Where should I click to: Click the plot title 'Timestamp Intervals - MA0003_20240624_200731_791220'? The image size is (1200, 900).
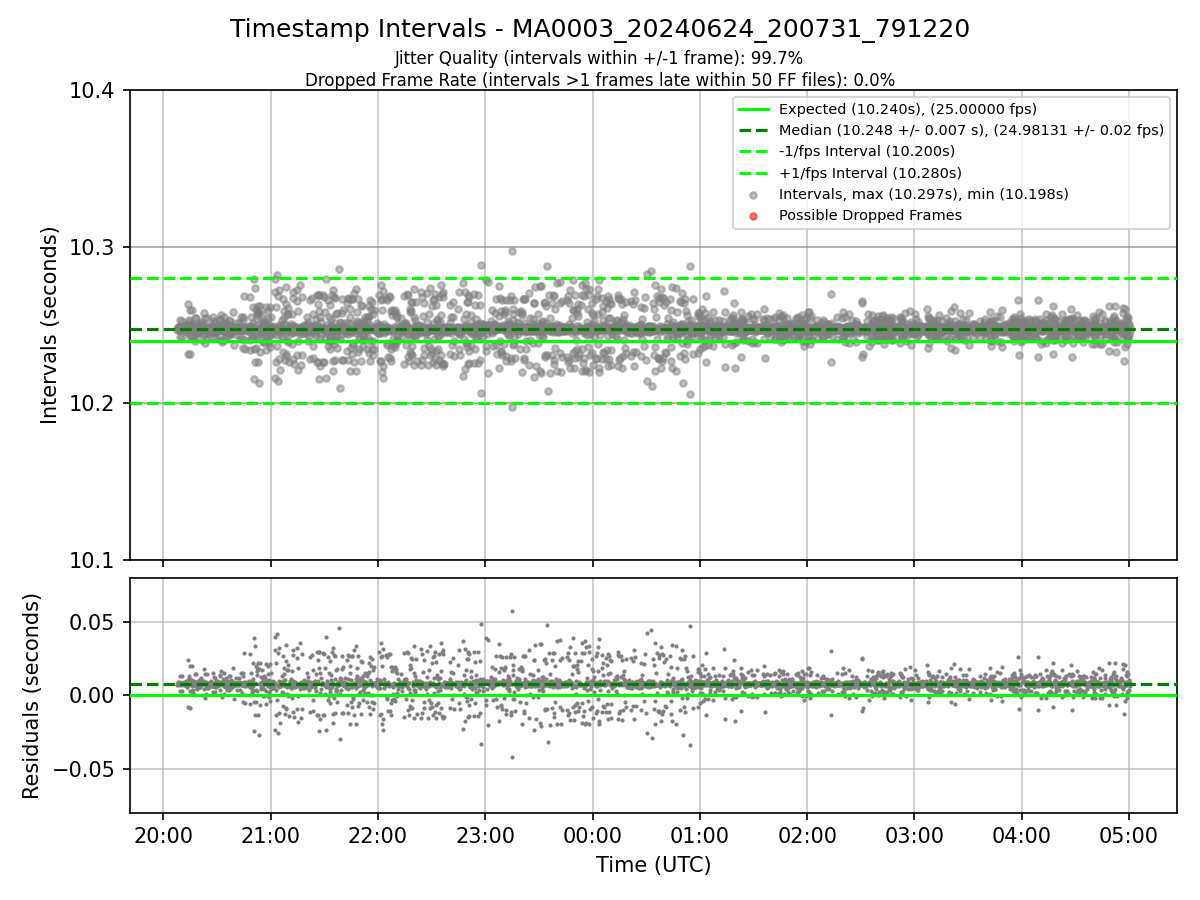pos(600,29)
